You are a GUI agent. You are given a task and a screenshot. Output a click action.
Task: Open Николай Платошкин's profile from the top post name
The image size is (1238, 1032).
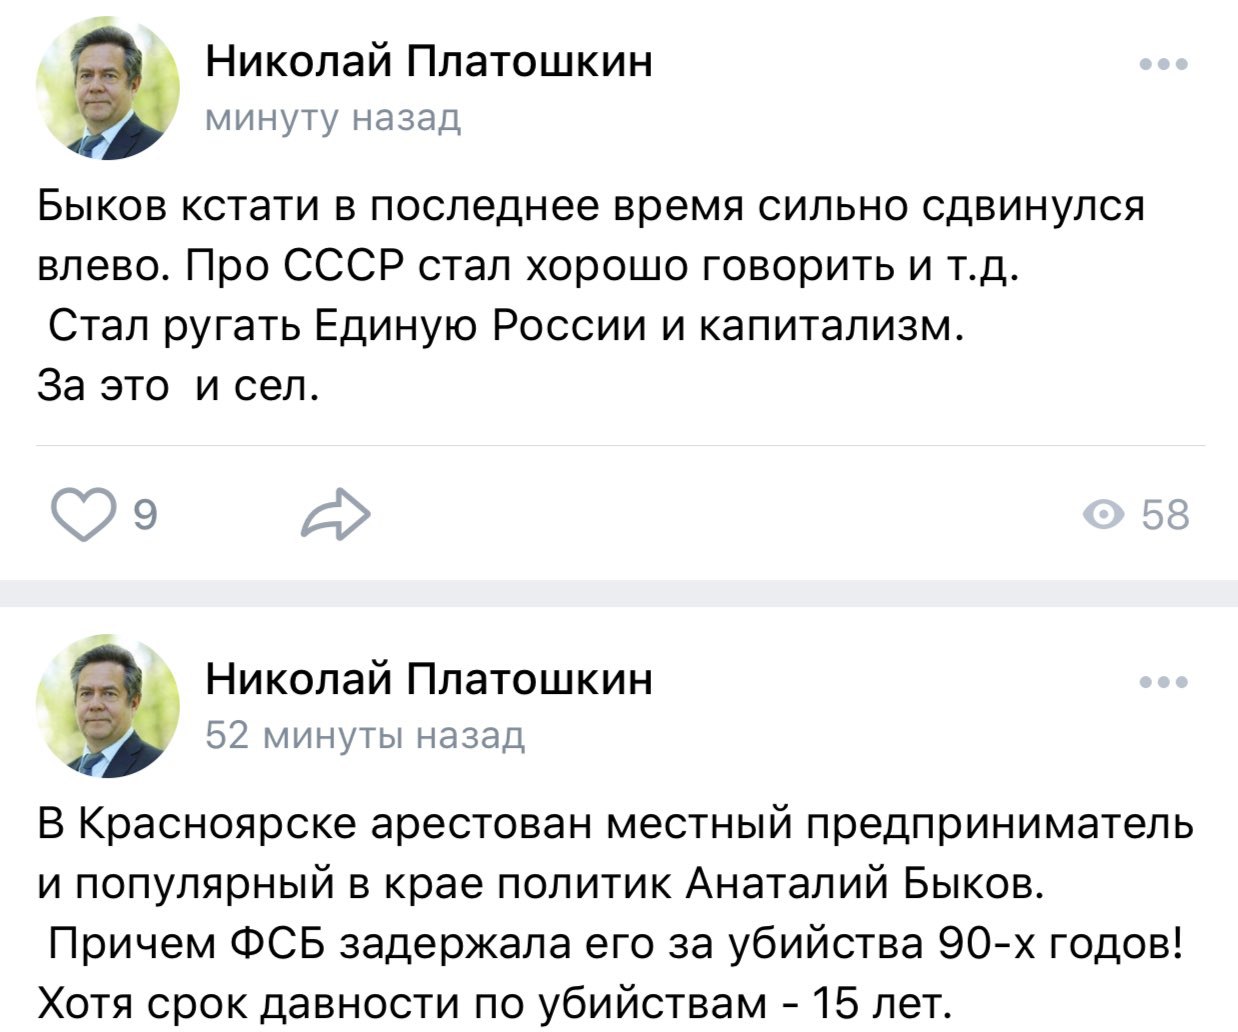429,61
